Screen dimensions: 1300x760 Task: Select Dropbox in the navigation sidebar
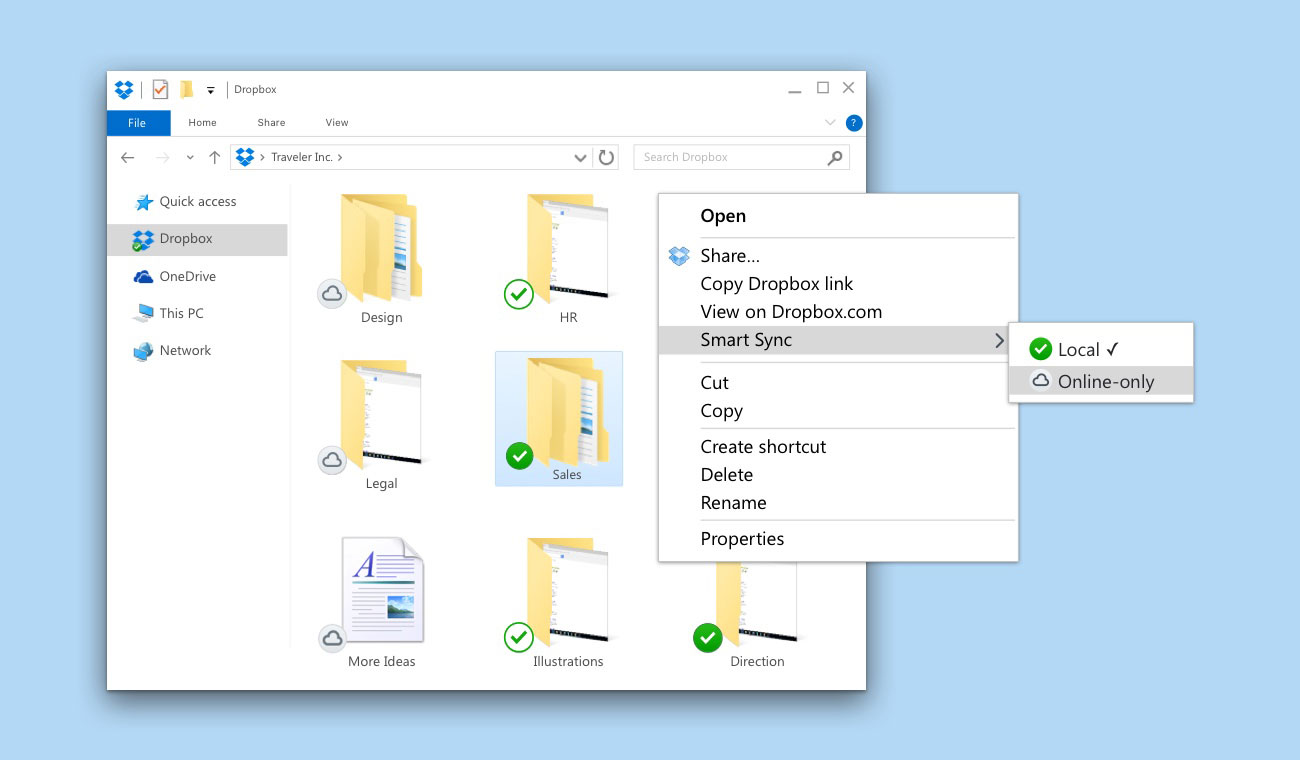(185, 238)
